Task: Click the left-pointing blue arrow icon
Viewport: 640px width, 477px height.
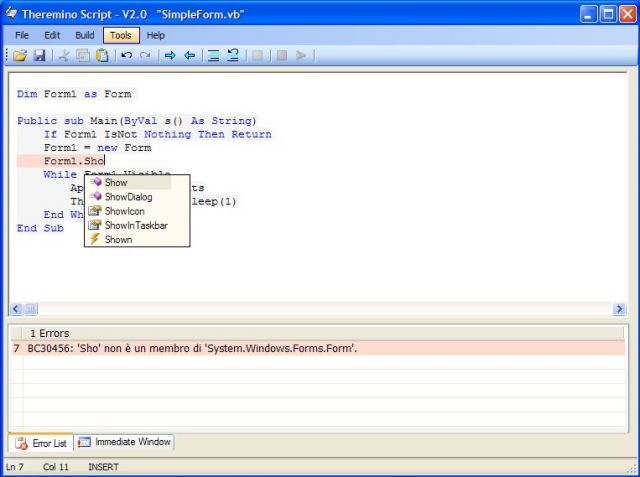Action: click(x=189, y=56)
